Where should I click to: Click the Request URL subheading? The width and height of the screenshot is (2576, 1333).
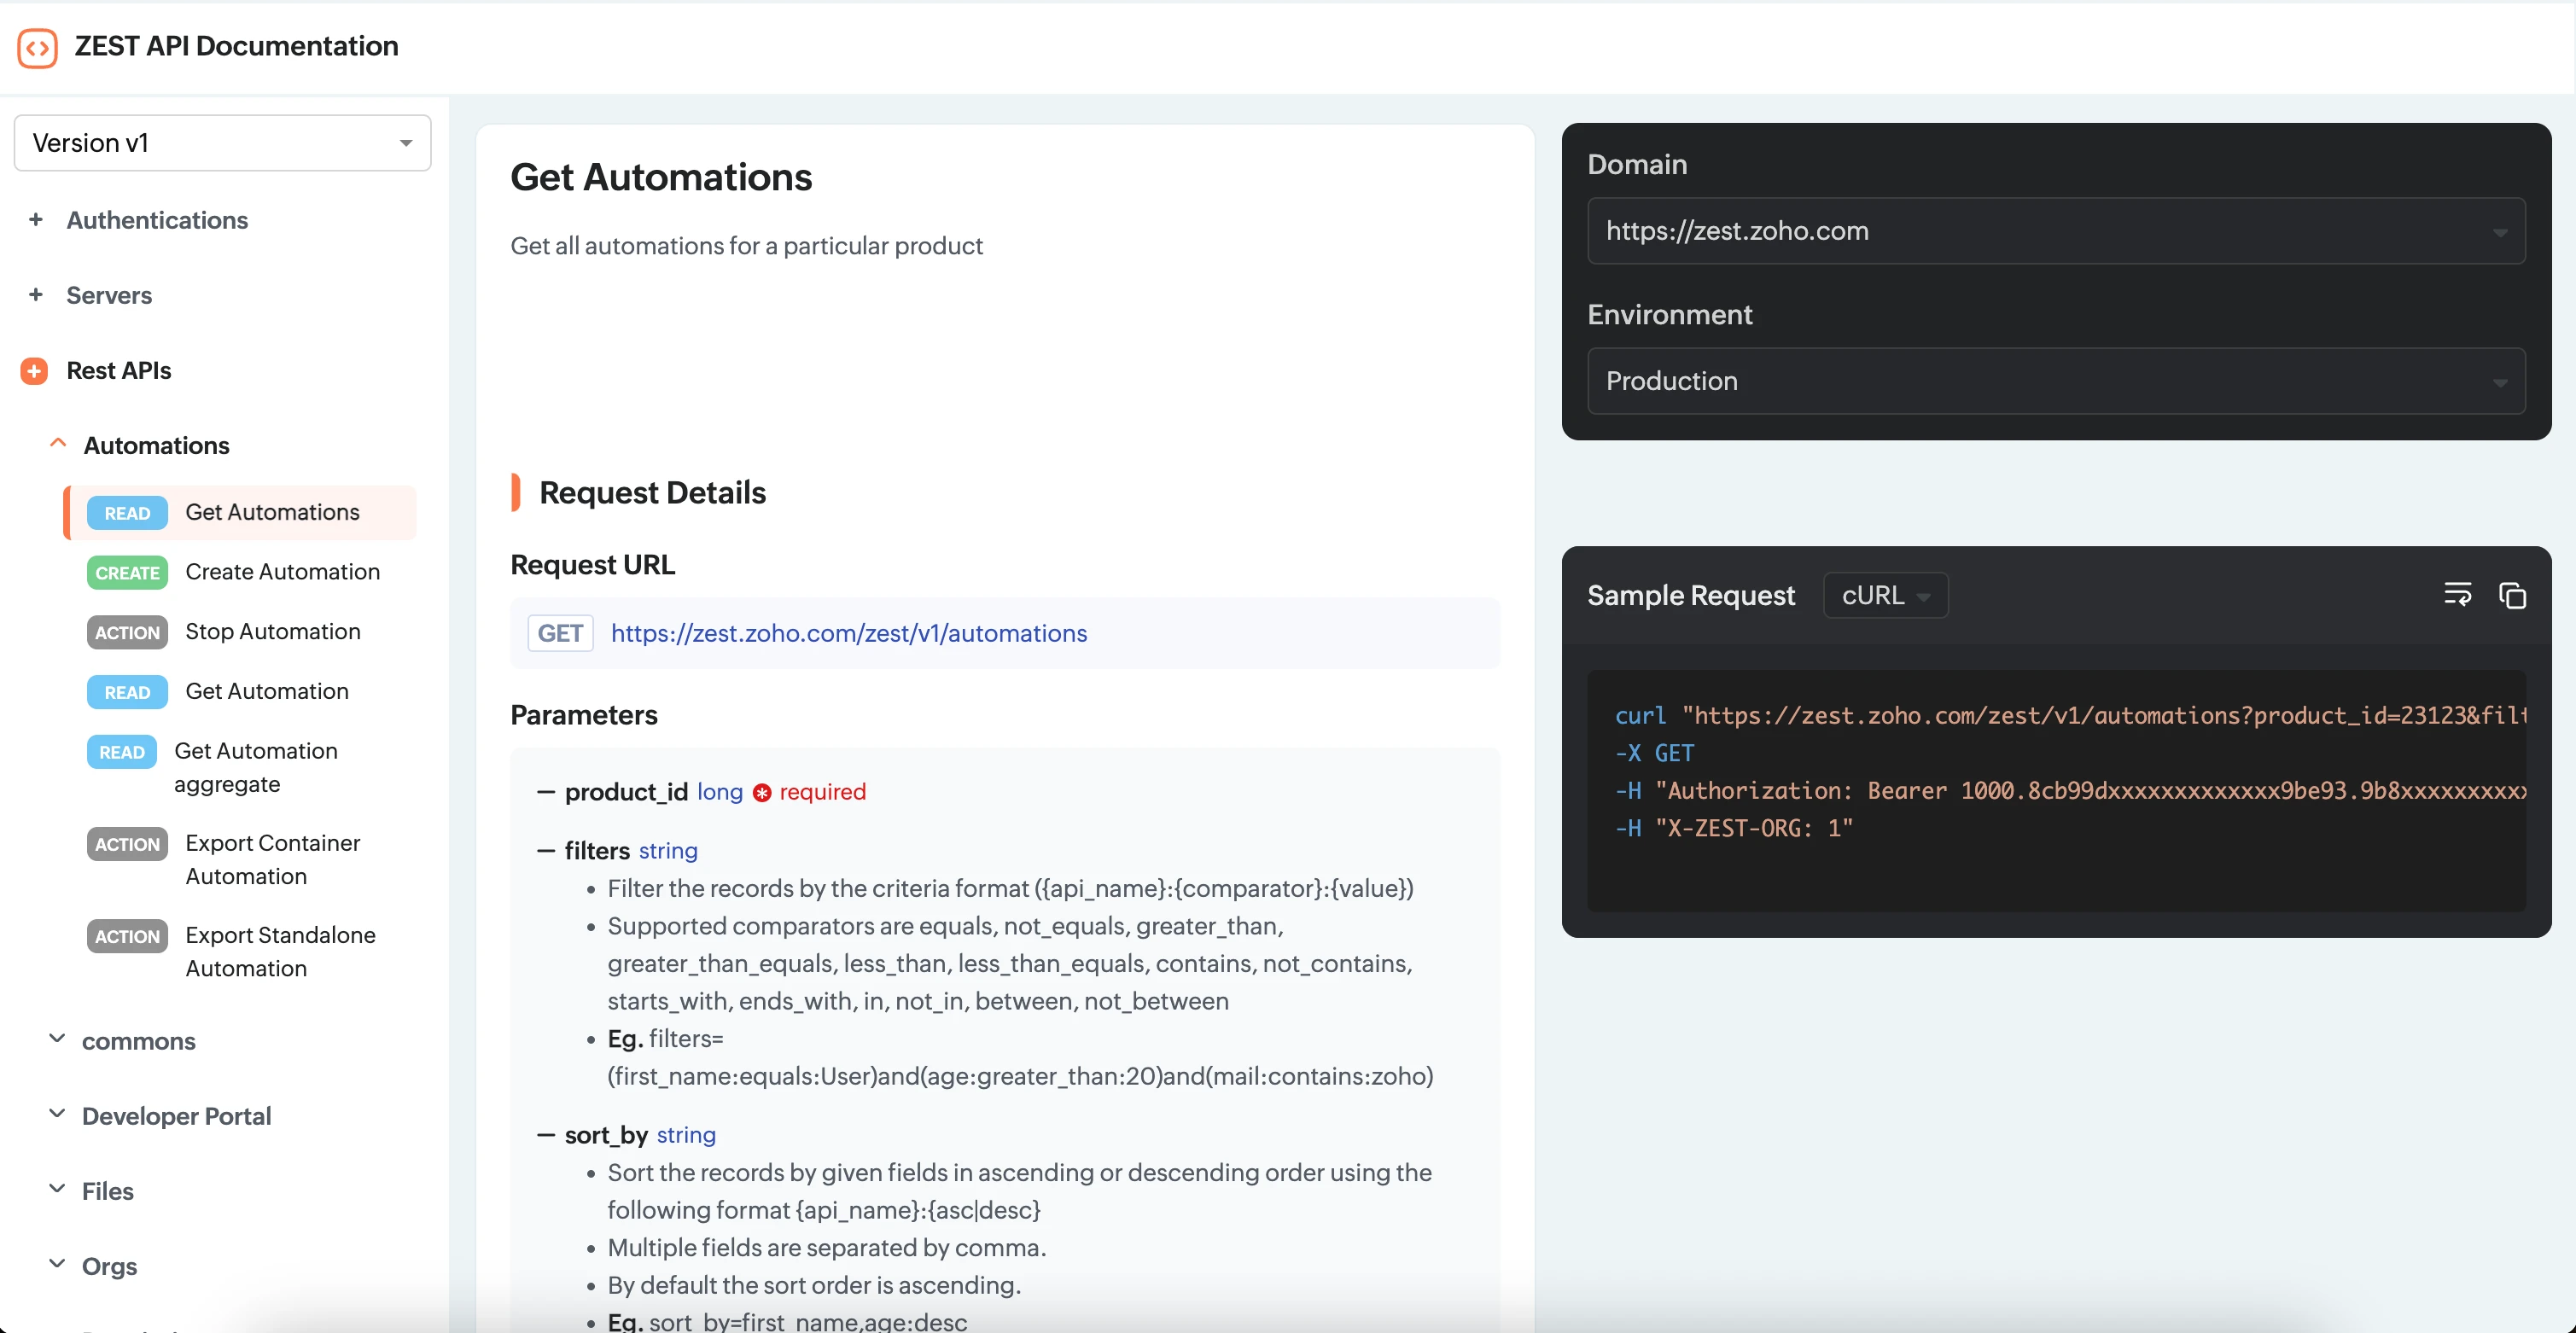point(592,565)
